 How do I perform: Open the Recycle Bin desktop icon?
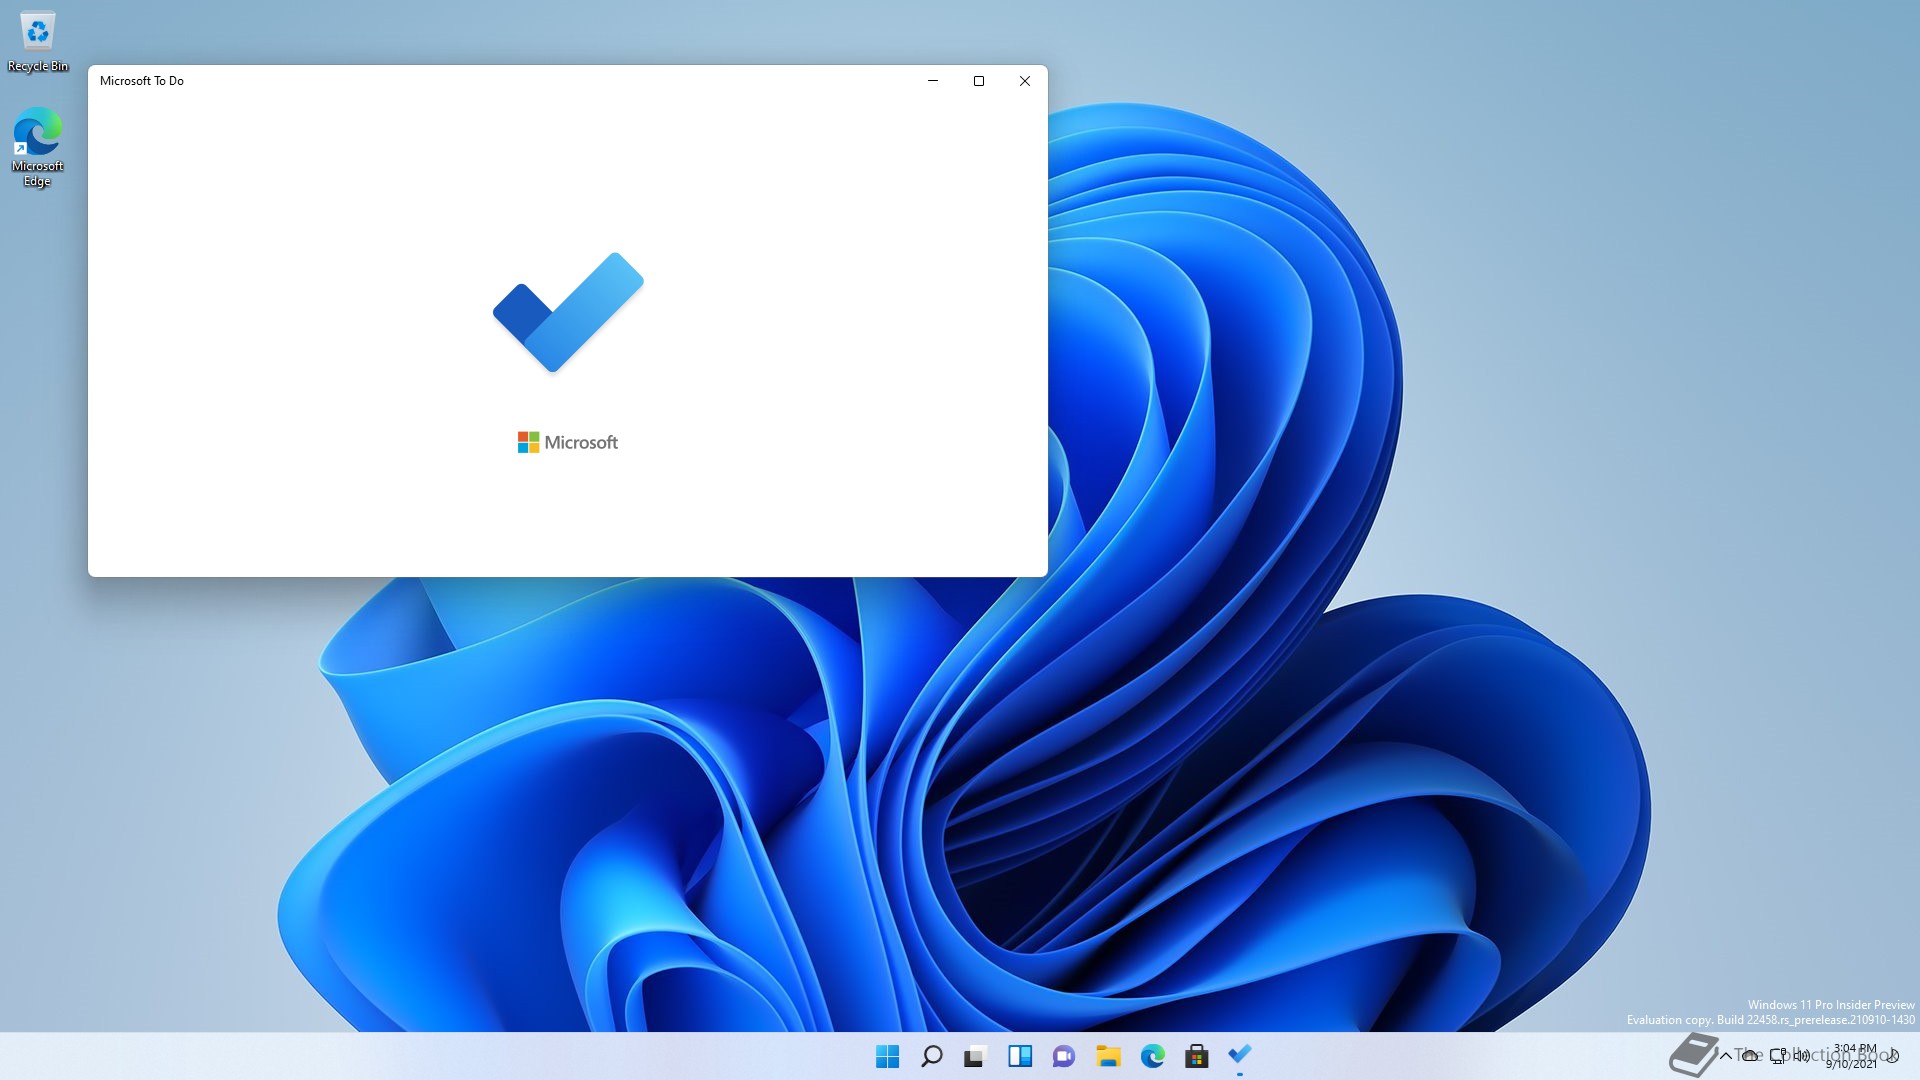coord(38,41)
